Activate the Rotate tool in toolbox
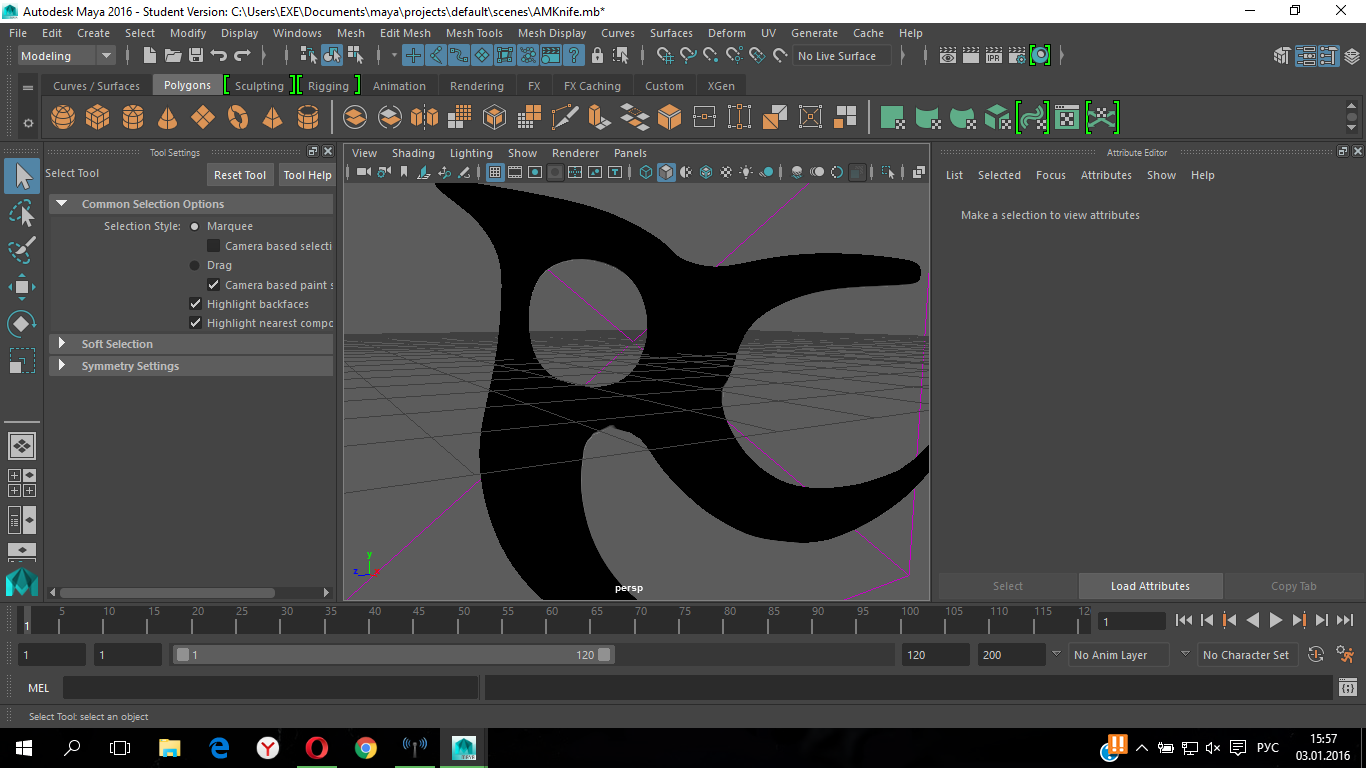Screen dimensions: 1366x768 point(22,324)
